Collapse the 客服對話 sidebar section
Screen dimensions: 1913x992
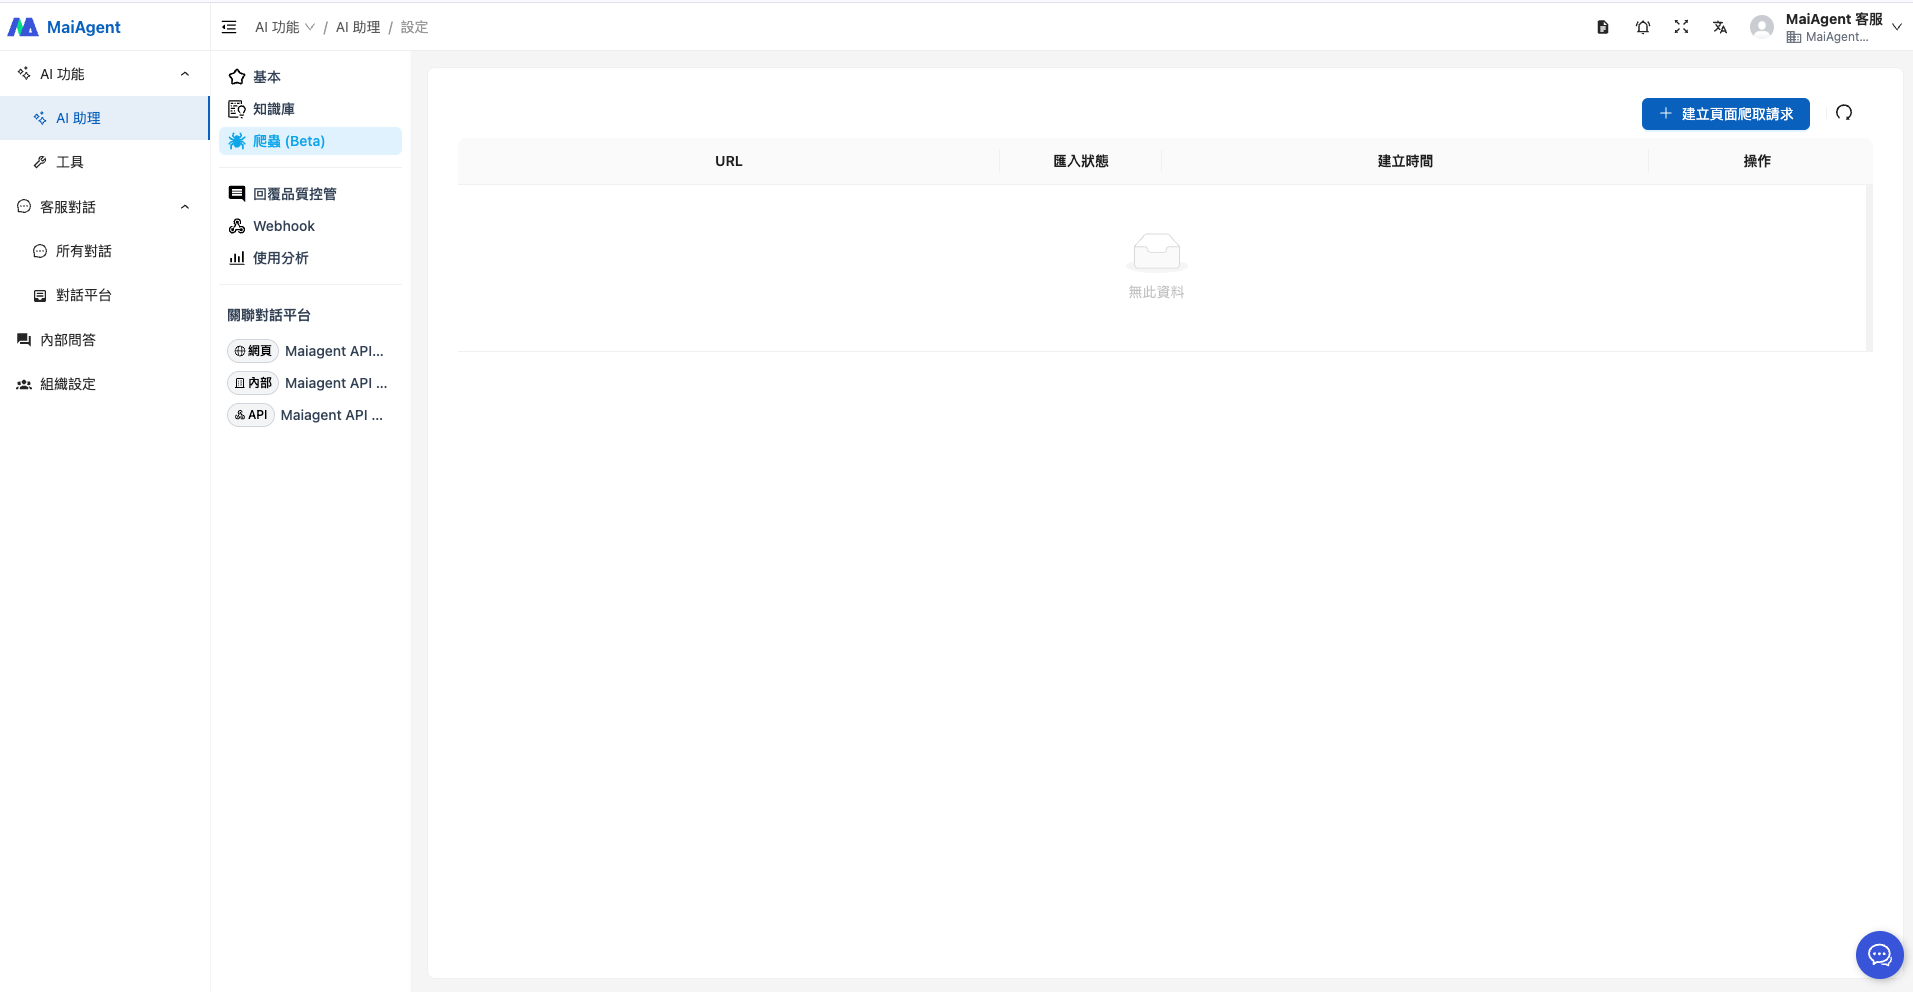click(x=184, y=207)
